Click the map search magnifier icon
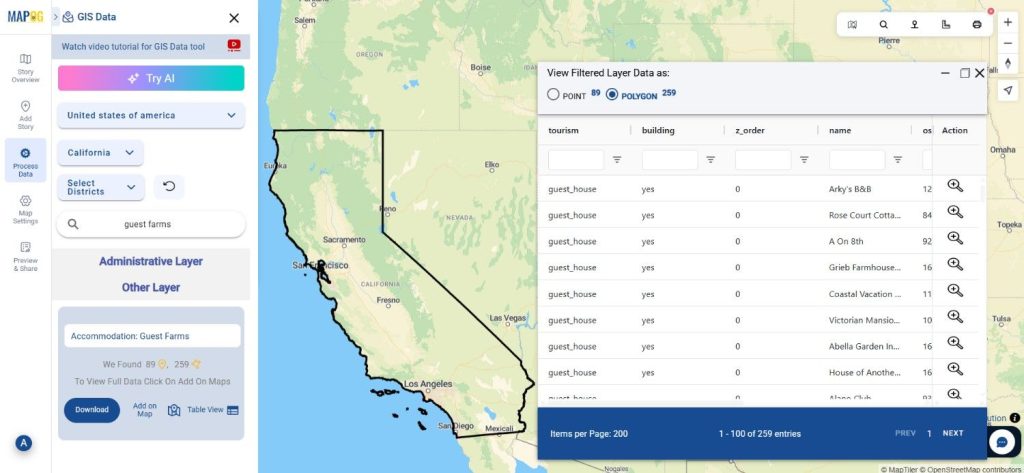The height and width of the screenshot is (473, 1024). click(x=883, y=24)
